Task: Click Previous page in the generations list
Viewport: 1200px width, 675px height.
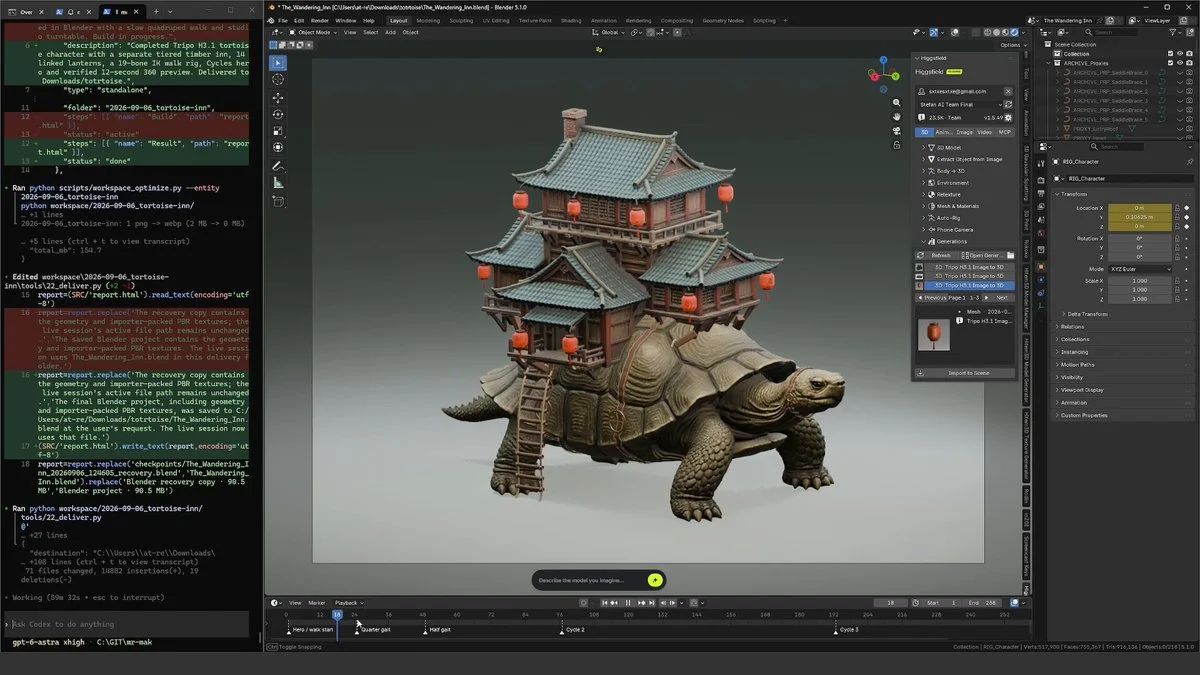Action: 934,297
